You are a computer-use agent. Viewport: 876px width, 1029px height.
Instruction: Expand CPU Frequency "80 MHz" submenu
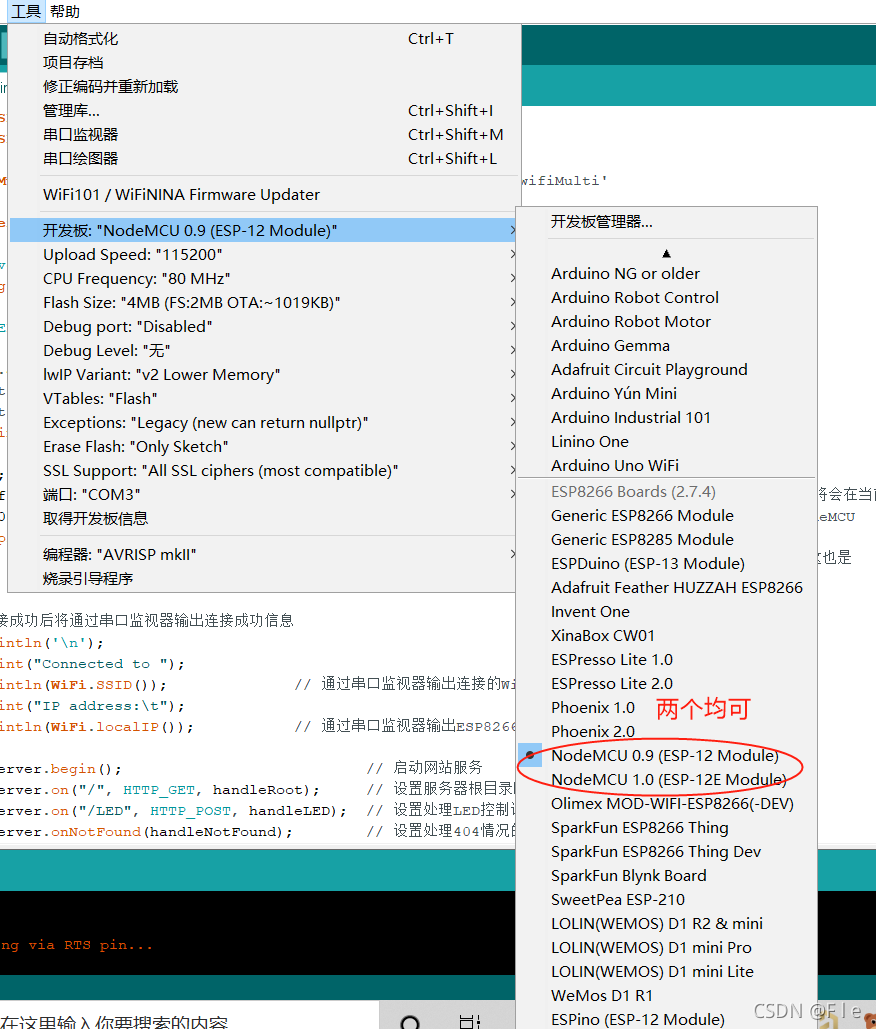264,279
